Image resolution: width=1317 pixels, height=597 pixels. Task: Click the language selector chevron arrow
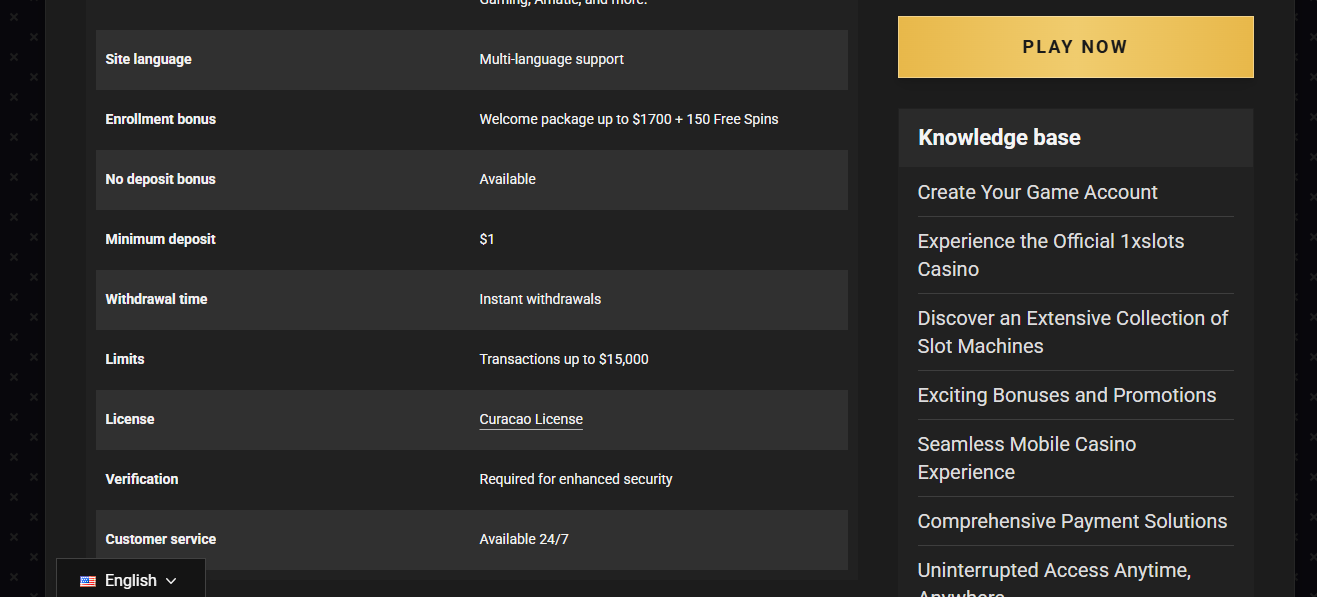(171, 581)
